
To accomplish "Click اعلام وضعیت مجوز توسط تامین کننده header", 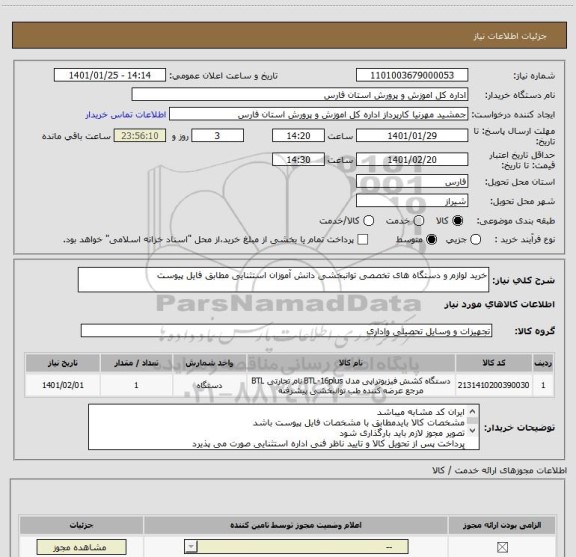I will coord(296,525).
